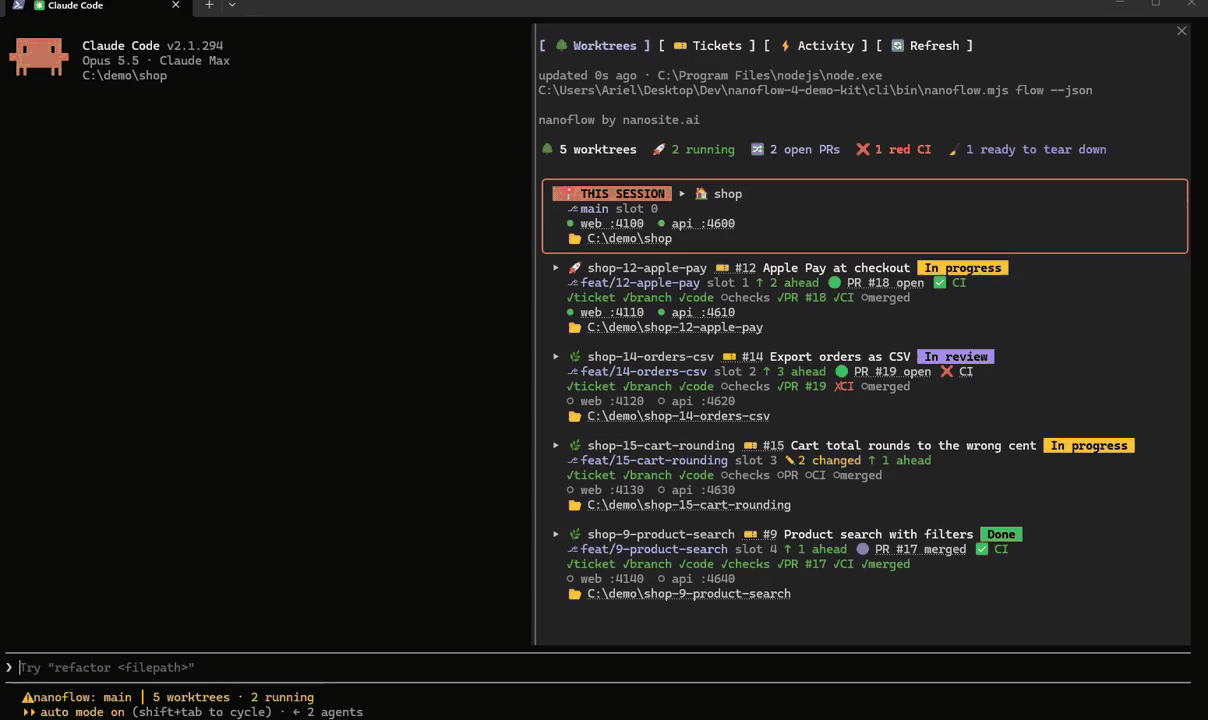Click the ticket icon before #12 Apple Pay
The image size is (1208, 720).
point(722,268)
